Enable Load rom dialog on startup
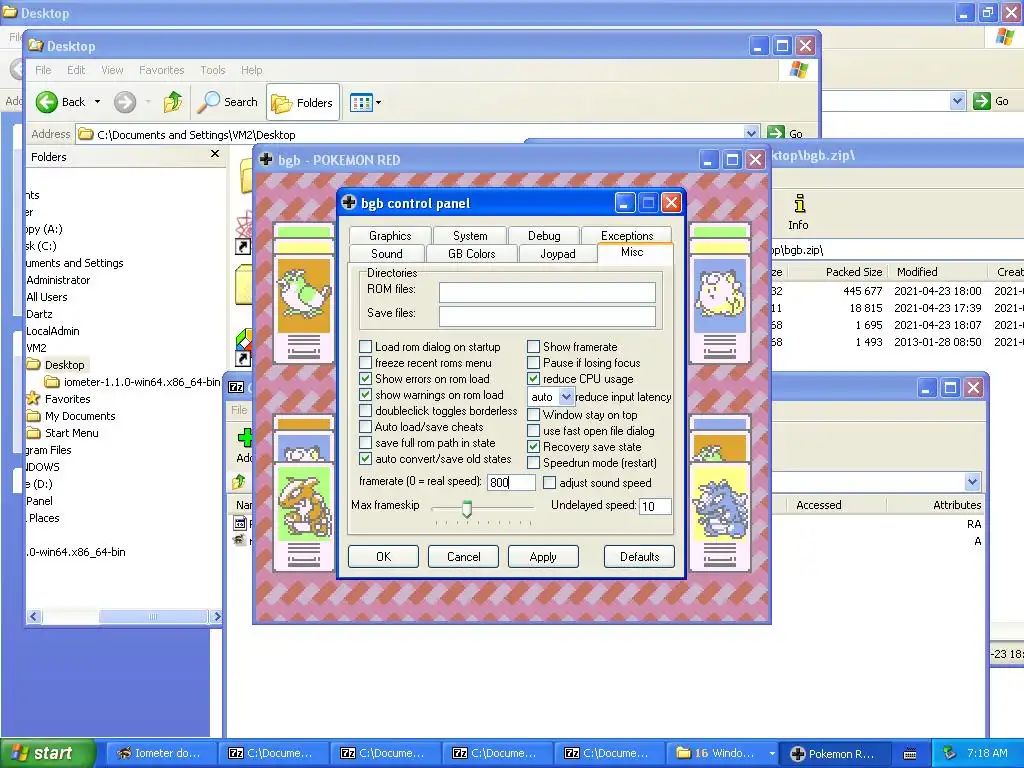Image resolution: width=1024 pixels, height=768 pixels. [x=366, y=347]
